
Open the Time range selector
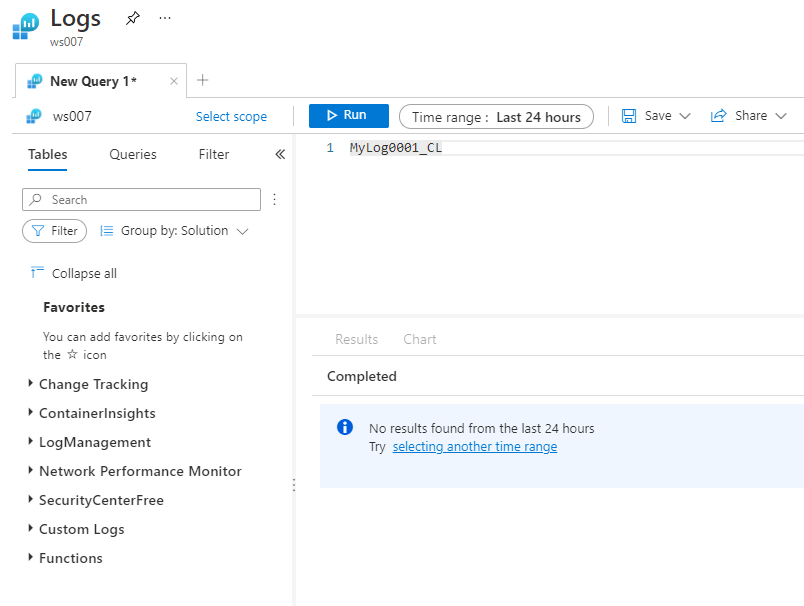pyautogui.click(x=496, y=117)
